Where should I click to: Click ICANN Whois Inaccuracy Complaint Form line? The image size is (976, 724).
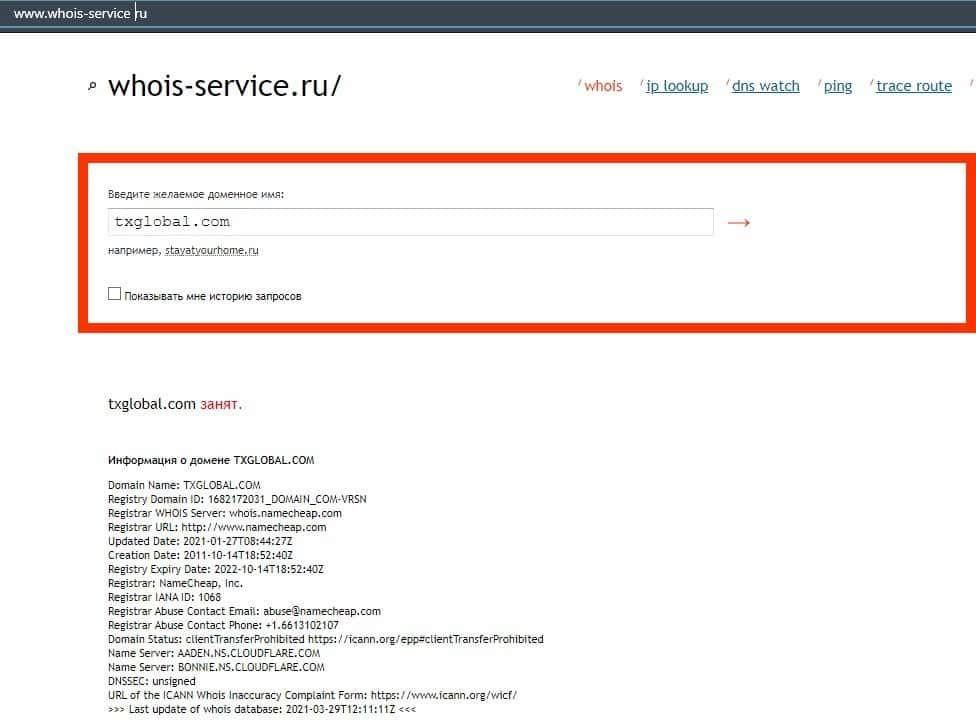[x=312, y=695]
